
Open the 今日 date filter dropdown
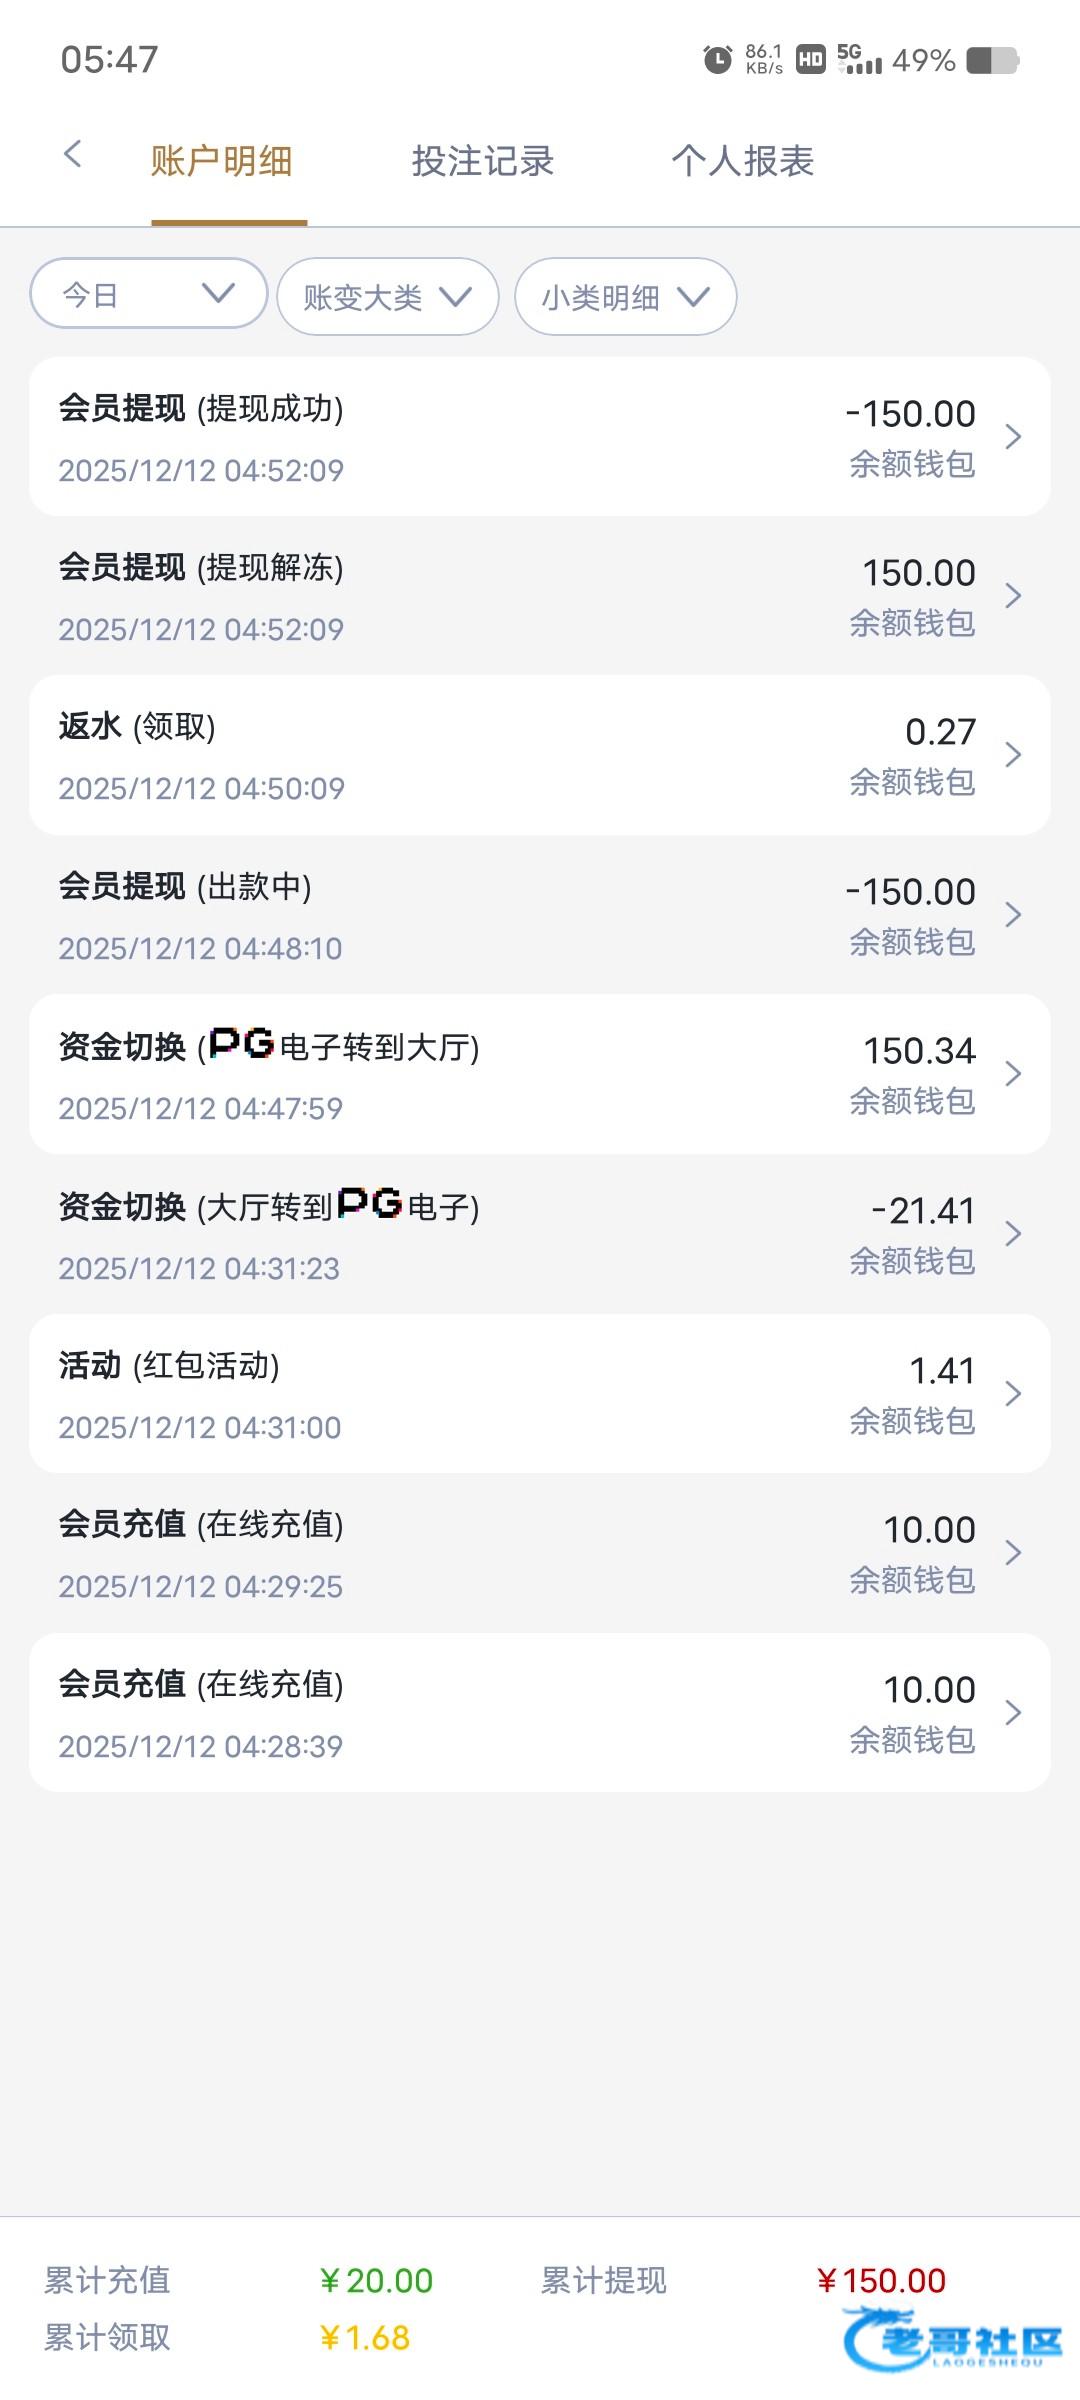click(x=149, y=294)
